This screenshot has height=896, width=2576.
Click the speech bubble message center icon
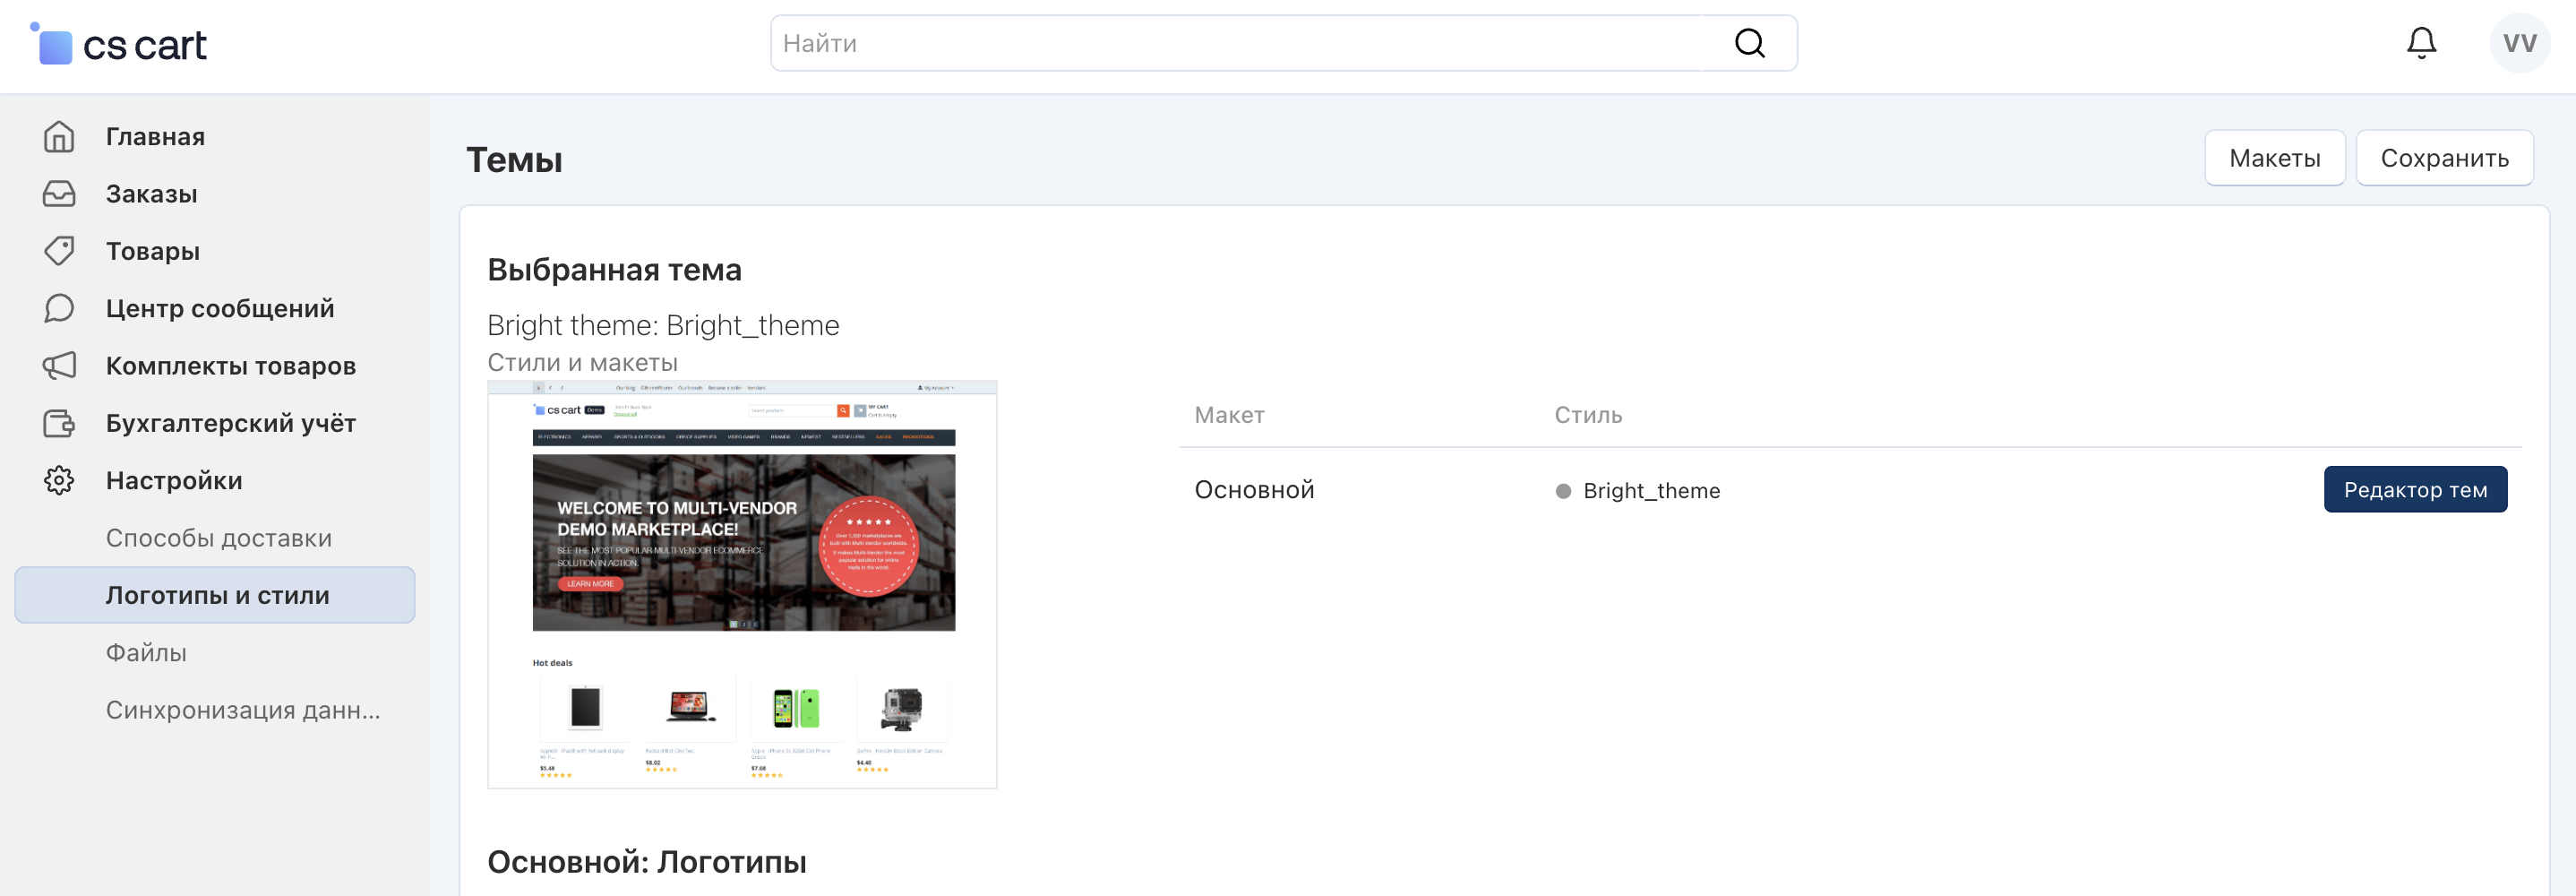pyautogui.click(x=59, y=308)
